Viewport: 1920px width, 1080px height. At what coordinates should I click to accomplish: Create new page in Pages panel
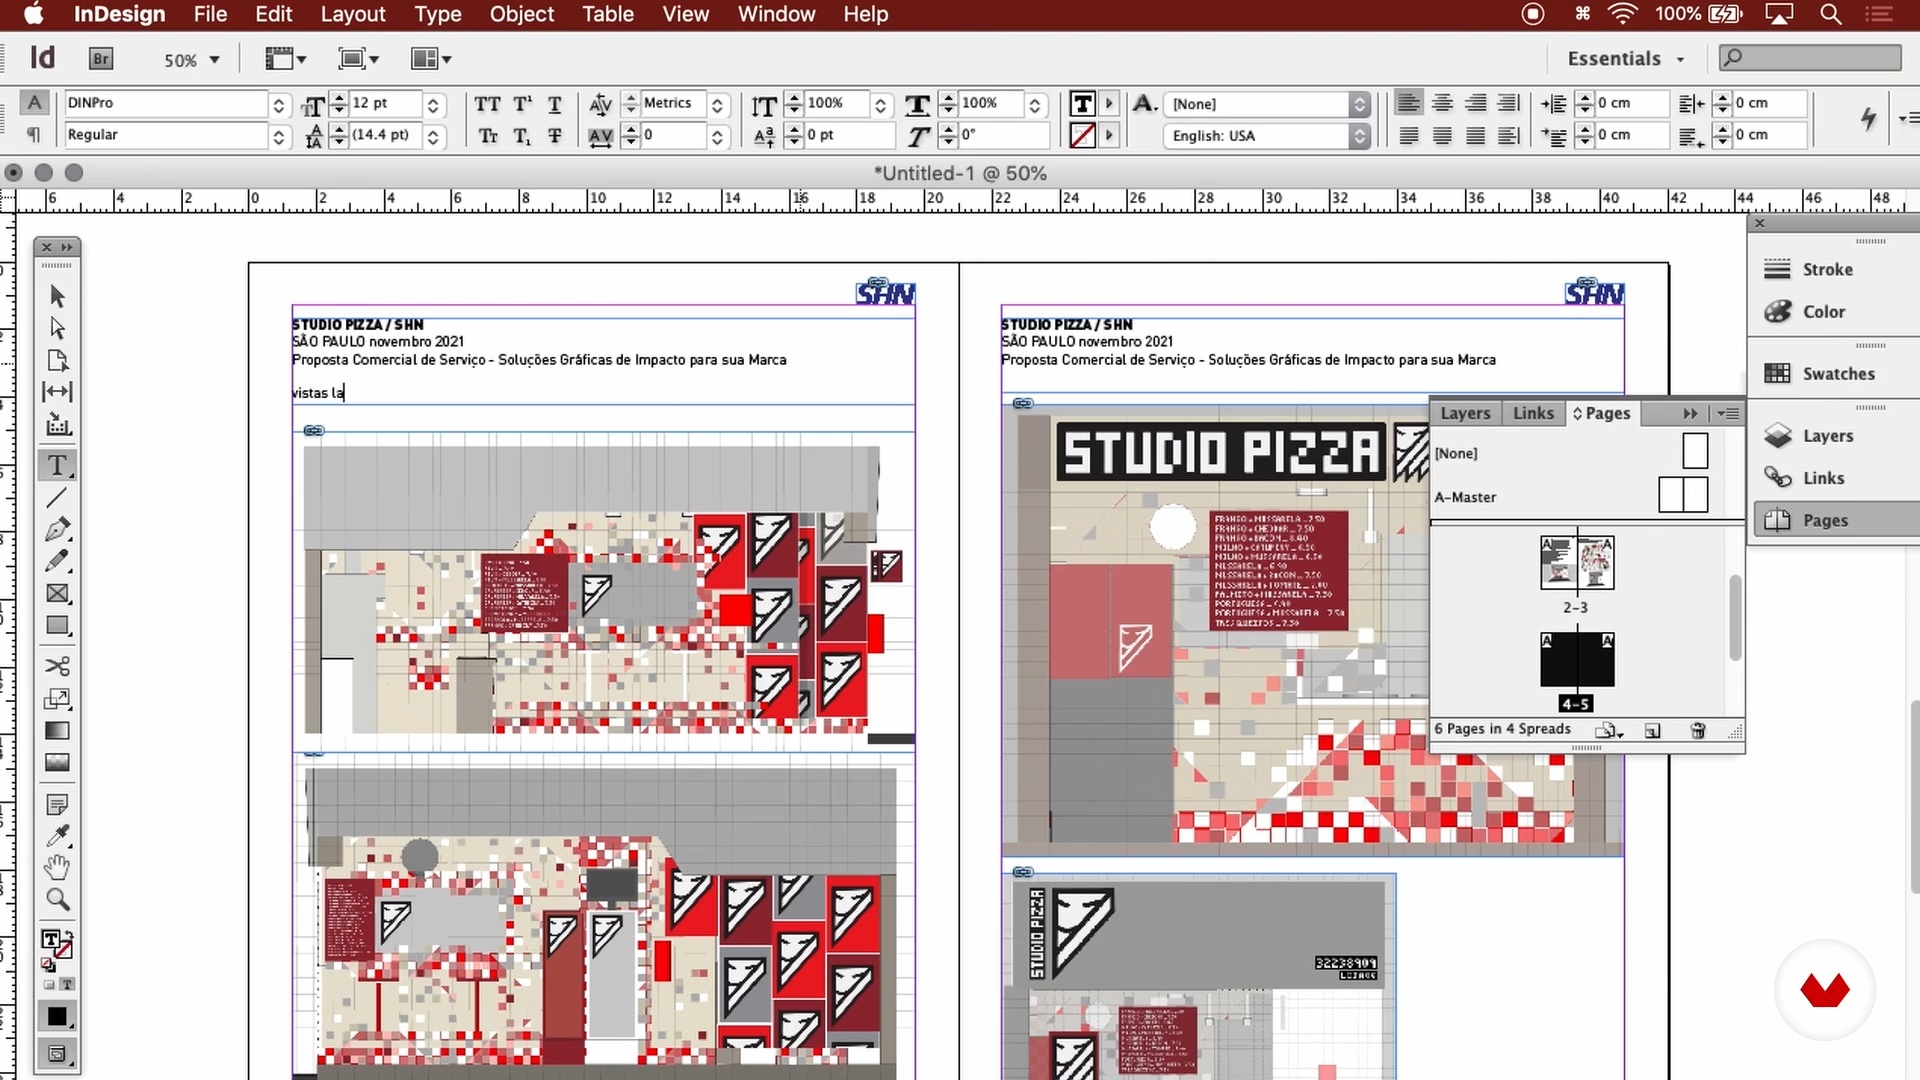[x=1652, y=731]
